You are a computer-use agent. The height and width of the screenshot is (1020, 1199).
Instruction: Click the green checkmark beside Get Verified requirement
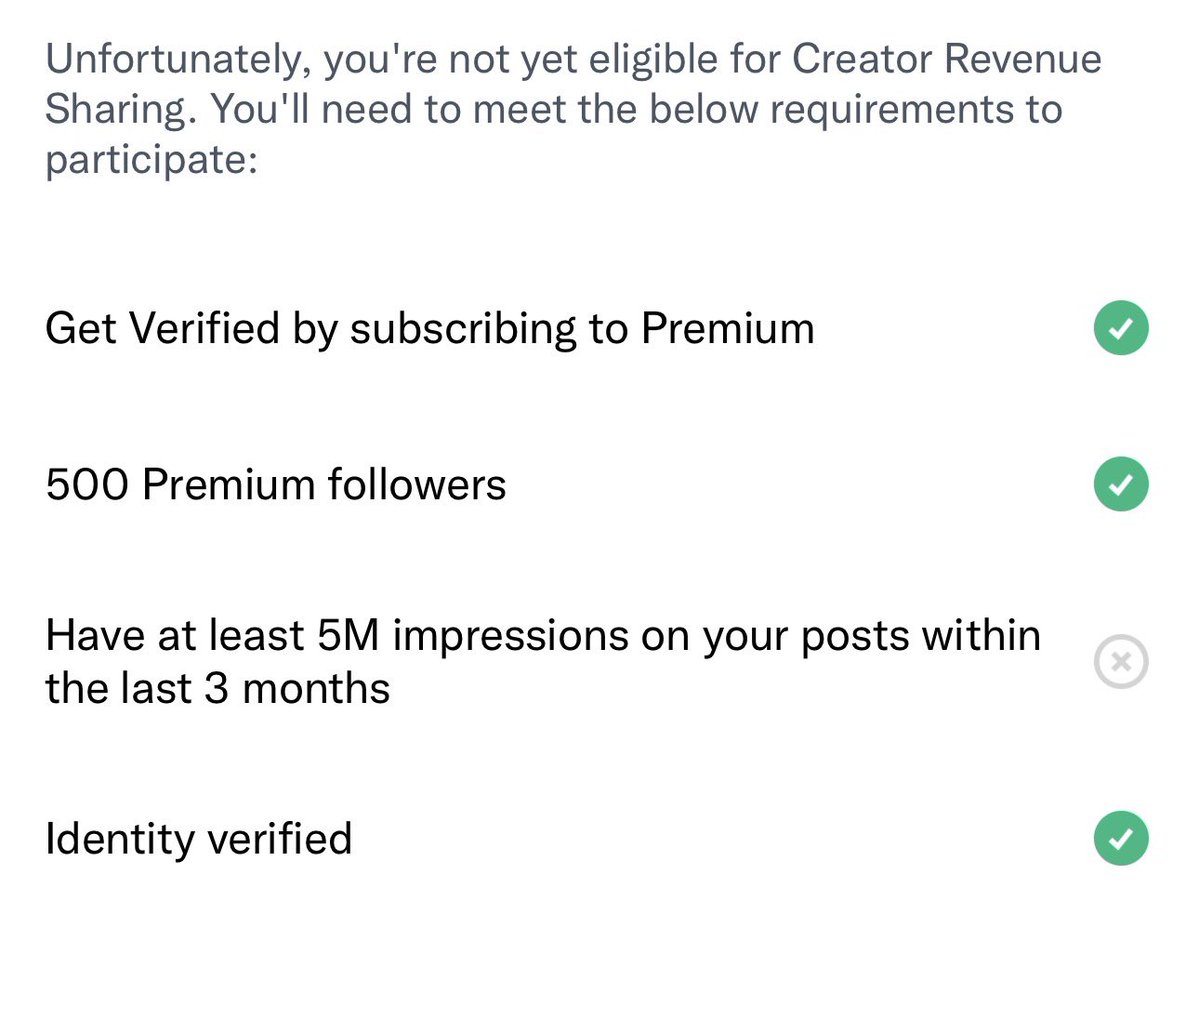[x=1120, y=328]
